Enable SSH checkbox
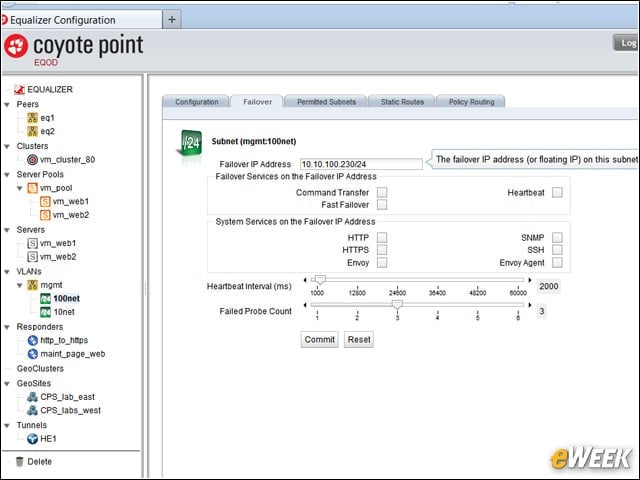 point(557,250)
